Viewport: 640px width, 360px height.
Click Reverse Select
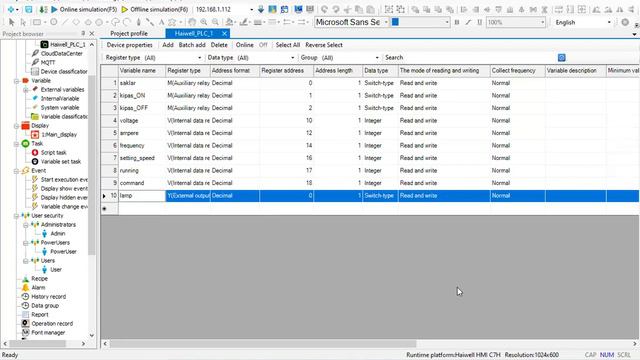(324, 45)
